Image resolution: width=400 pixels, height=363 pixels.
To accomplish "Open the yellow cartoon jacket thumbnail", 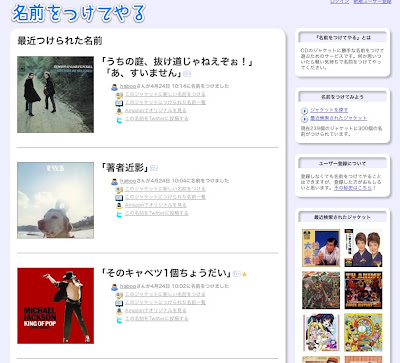I will point(363,332).
